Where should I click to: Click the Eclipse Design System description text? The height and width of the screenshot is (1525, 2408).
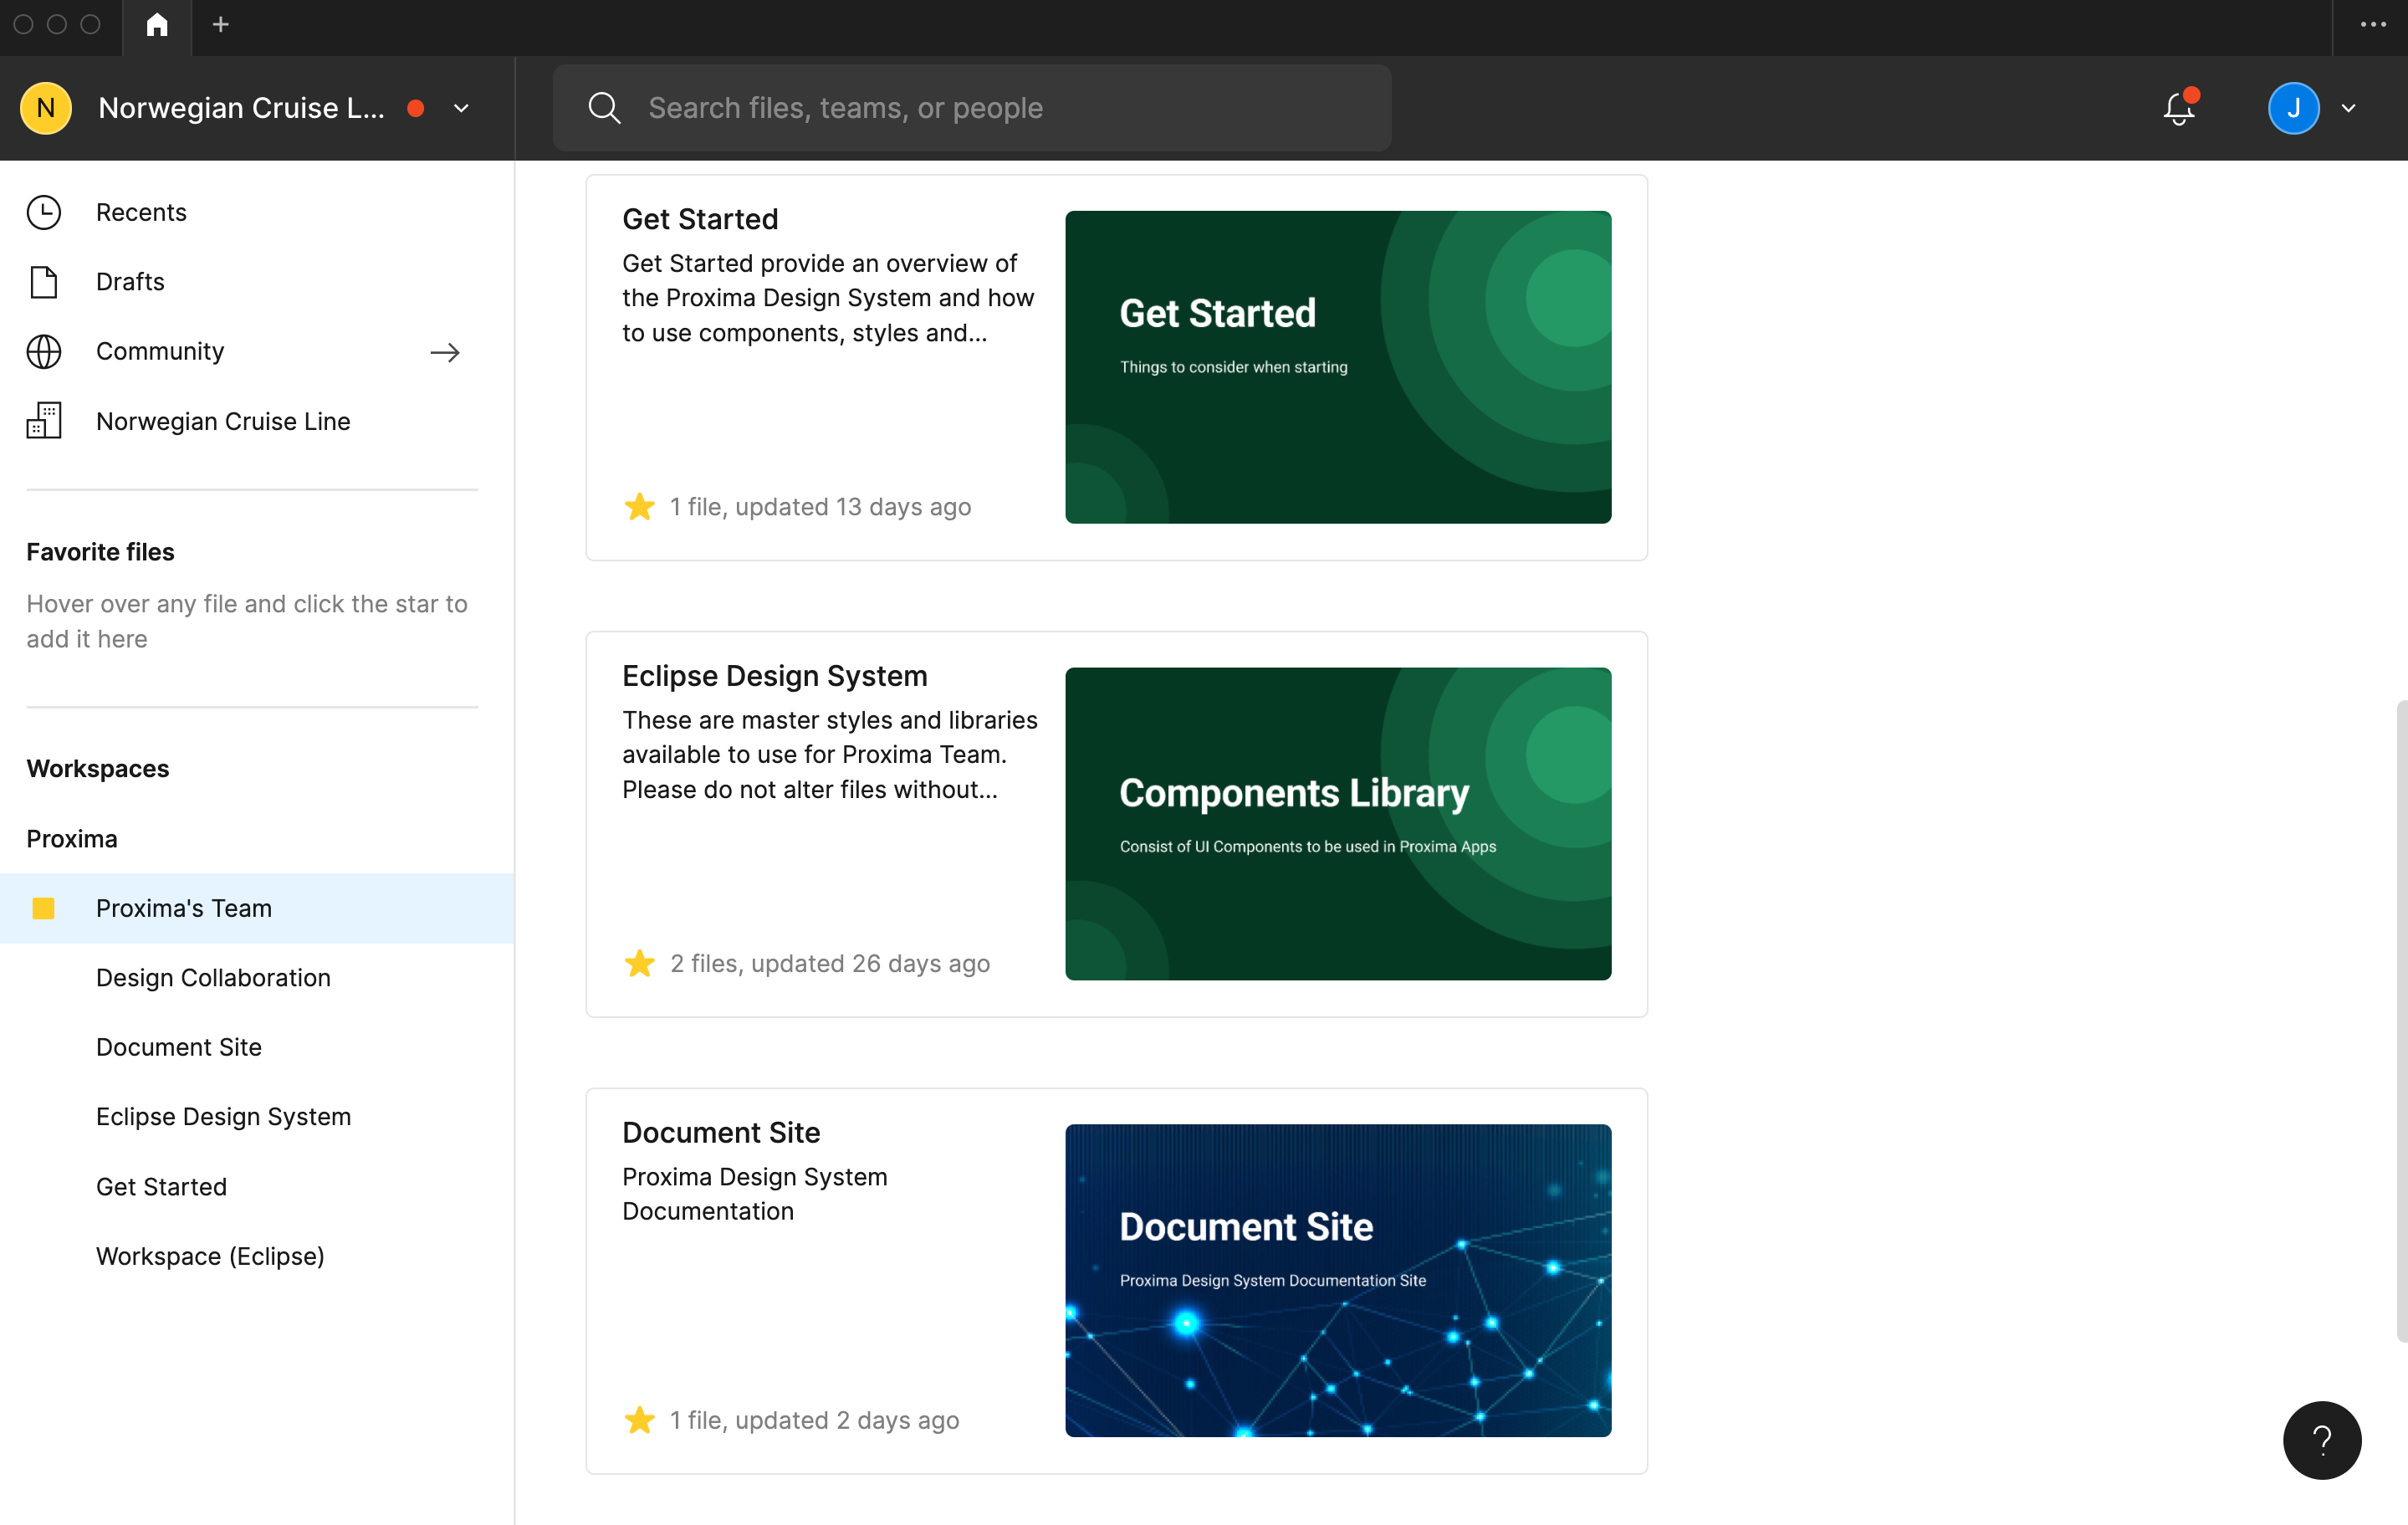pyautogui.click(x=830, y=755)
